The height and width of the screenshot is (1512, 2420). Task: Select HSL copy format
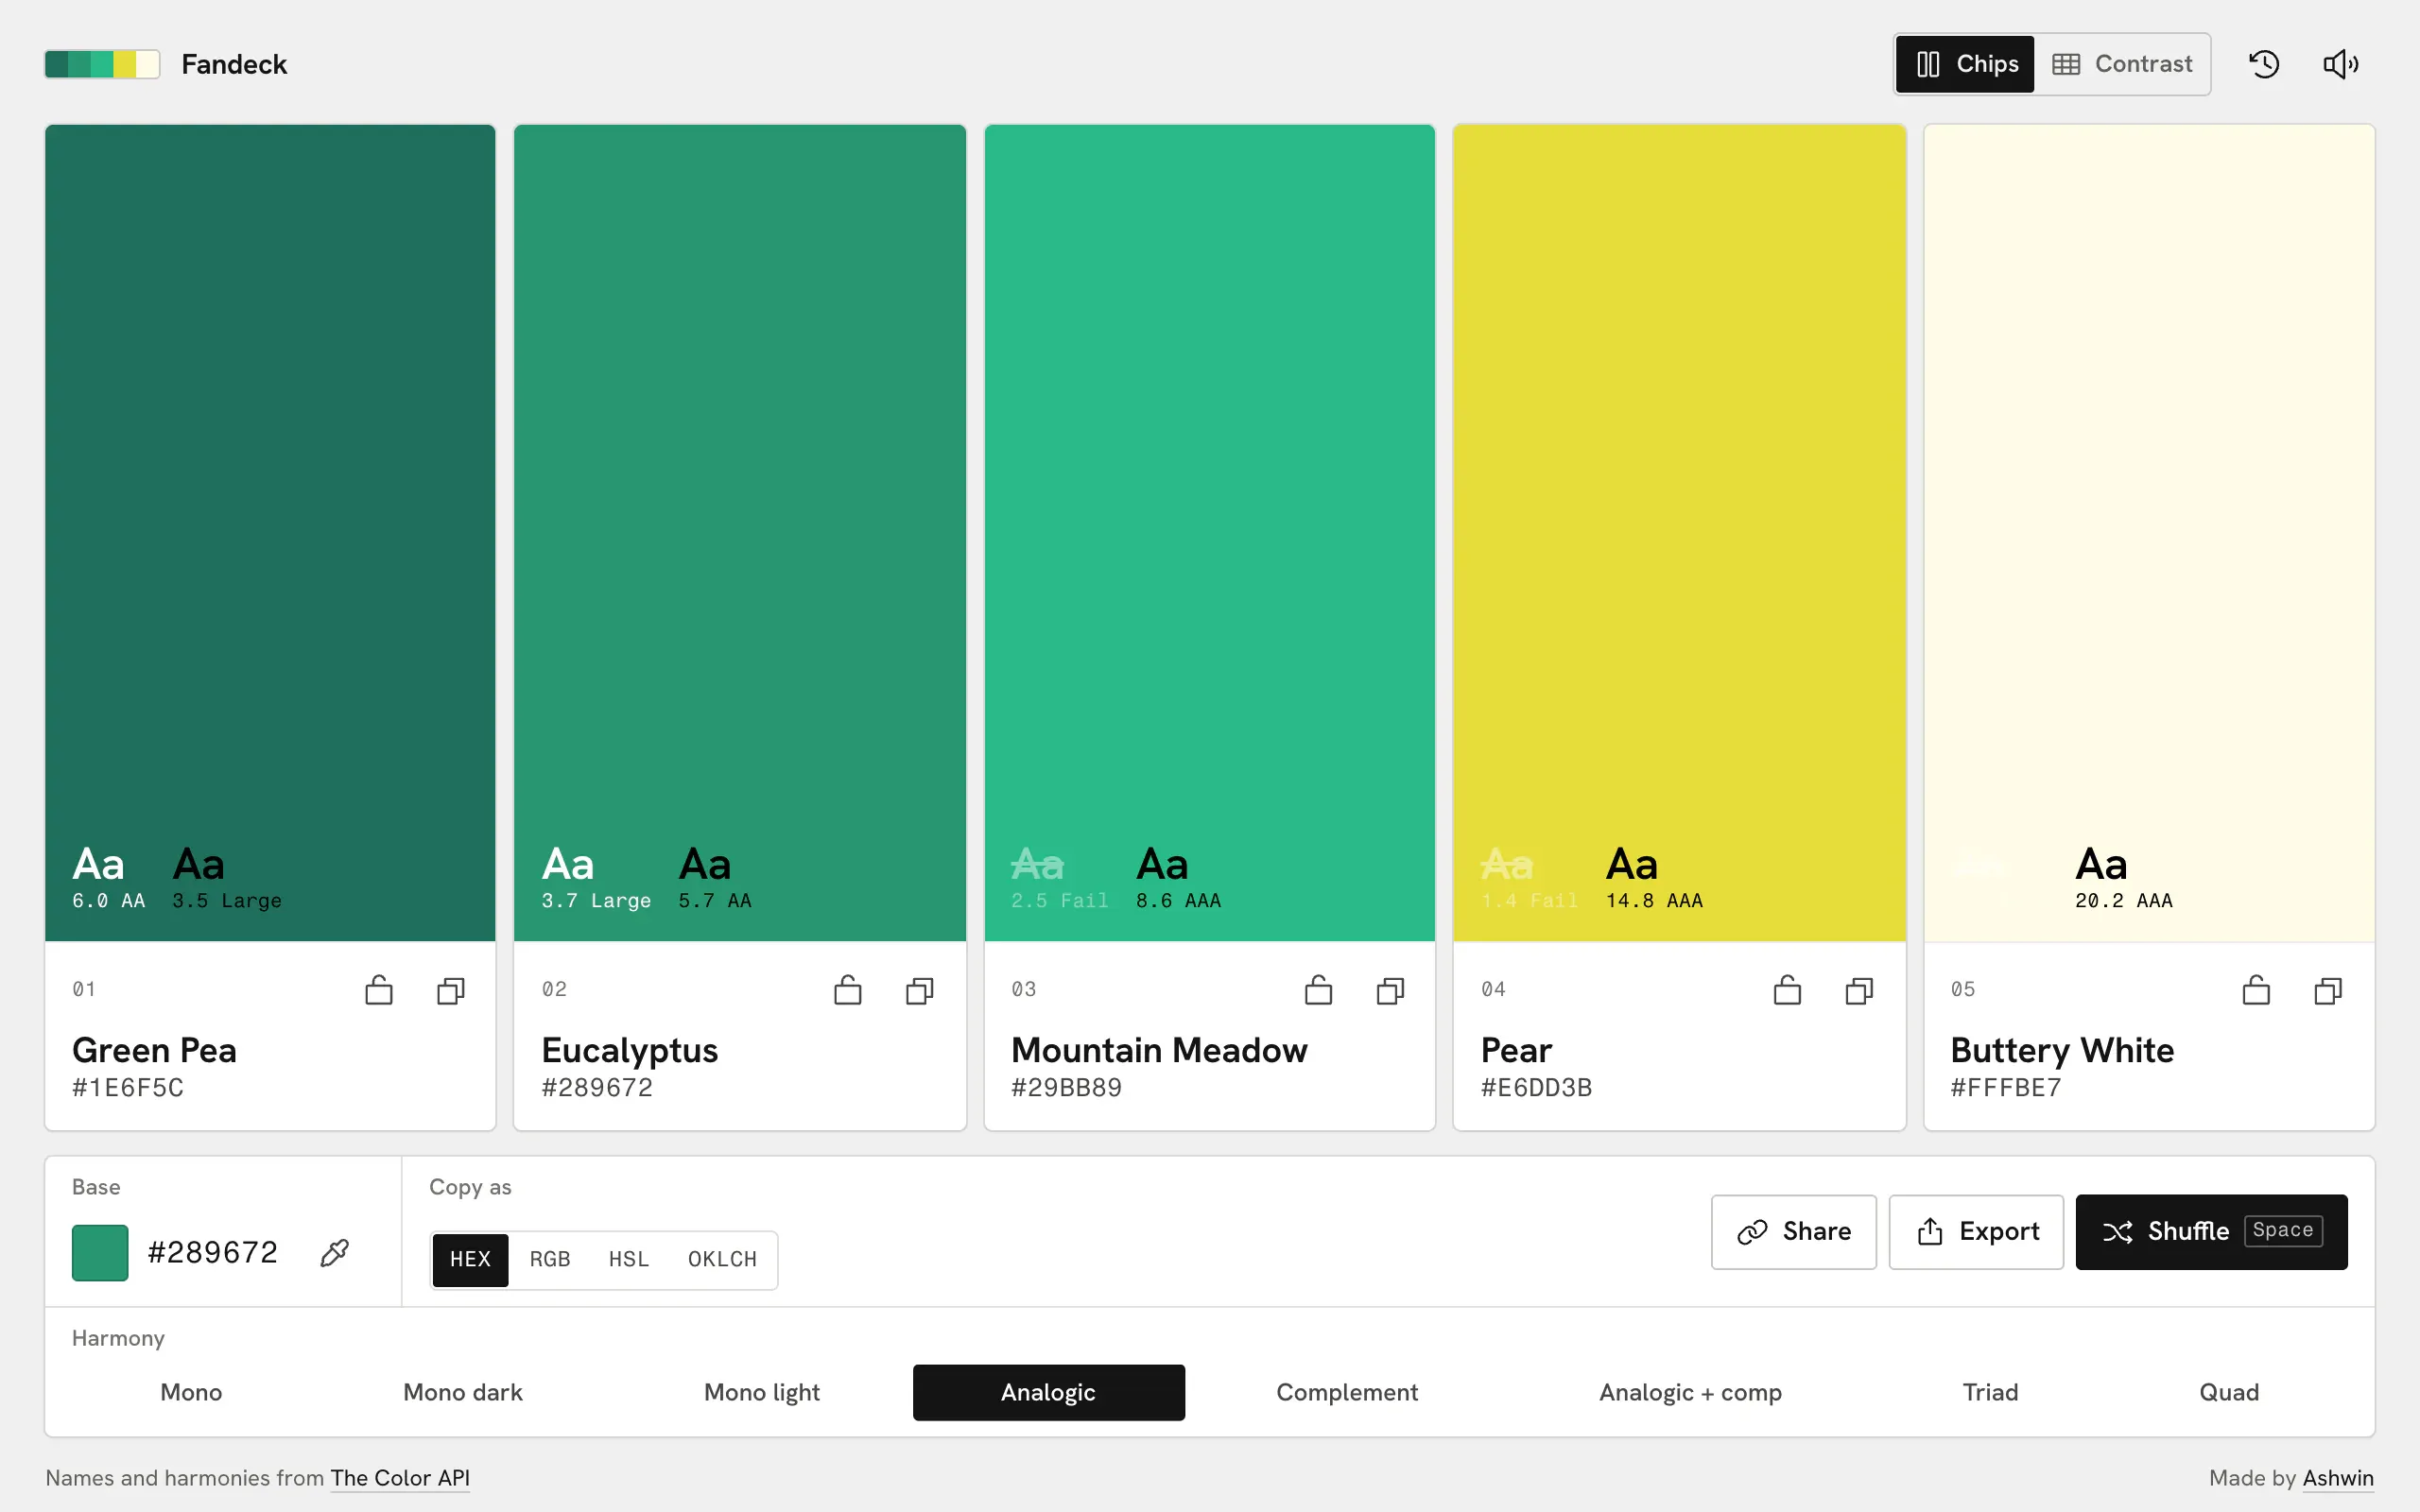629,1259
